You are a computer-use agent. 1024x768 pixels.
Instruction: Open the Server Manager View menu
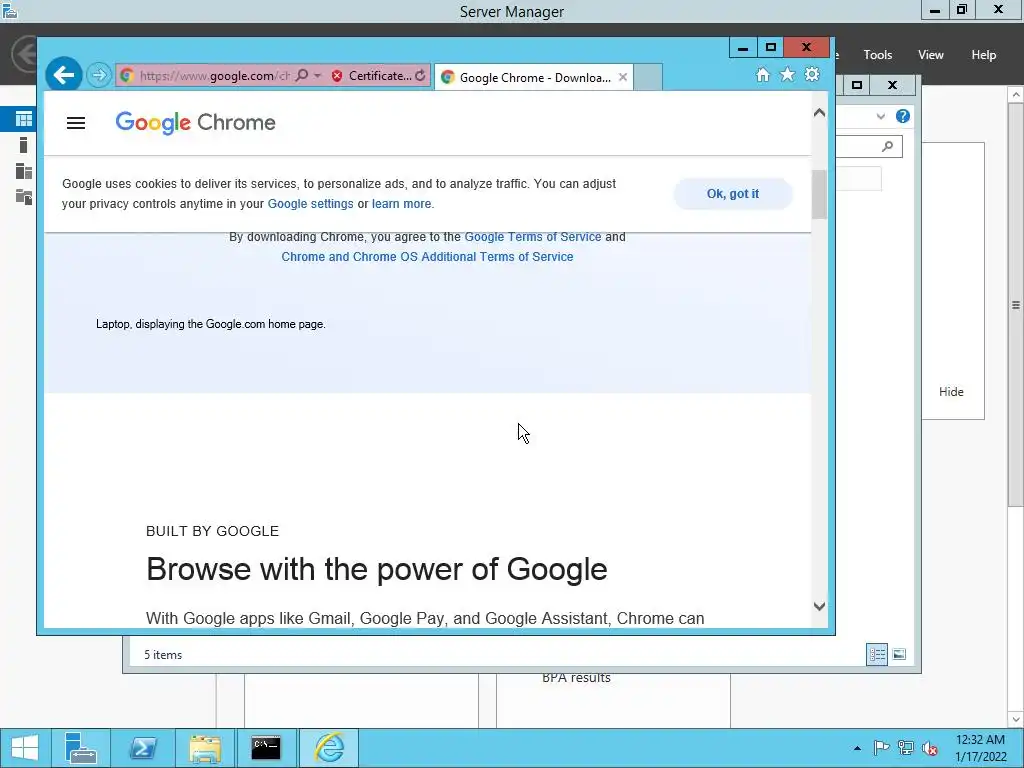coord(931,55)
